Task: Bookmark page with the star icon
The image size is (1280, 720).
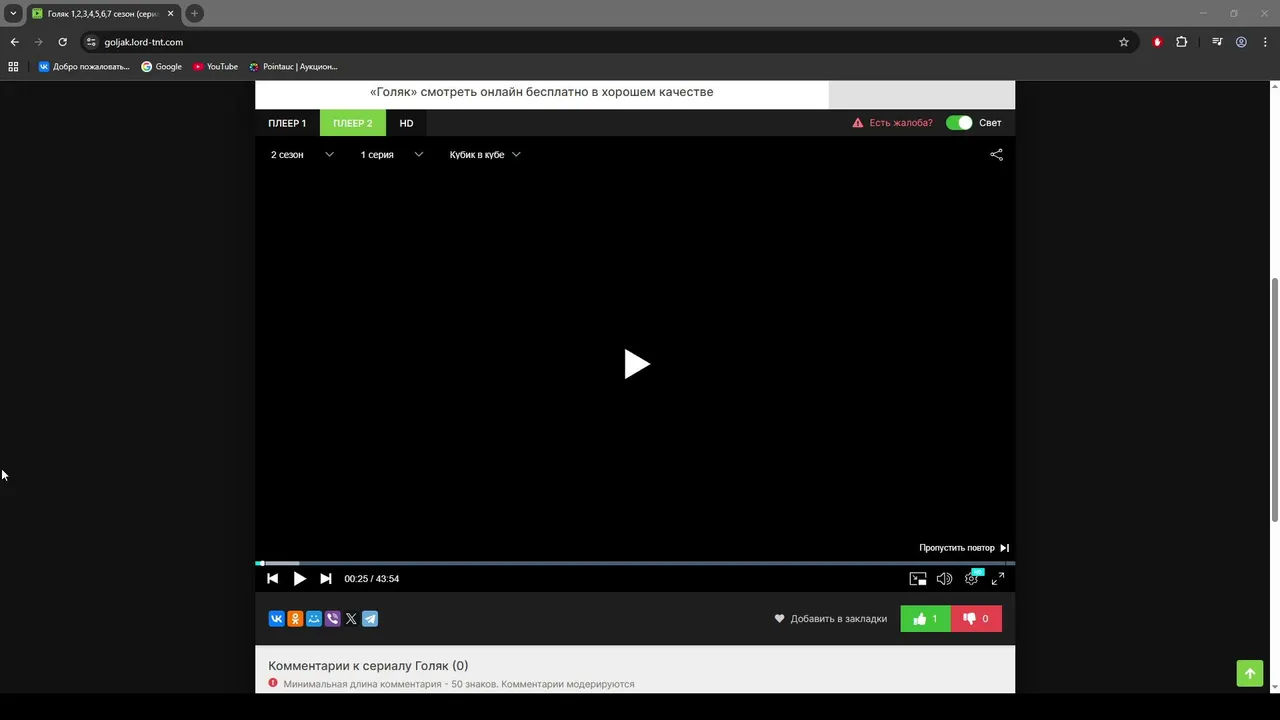Action: (x=1124, y=42)
